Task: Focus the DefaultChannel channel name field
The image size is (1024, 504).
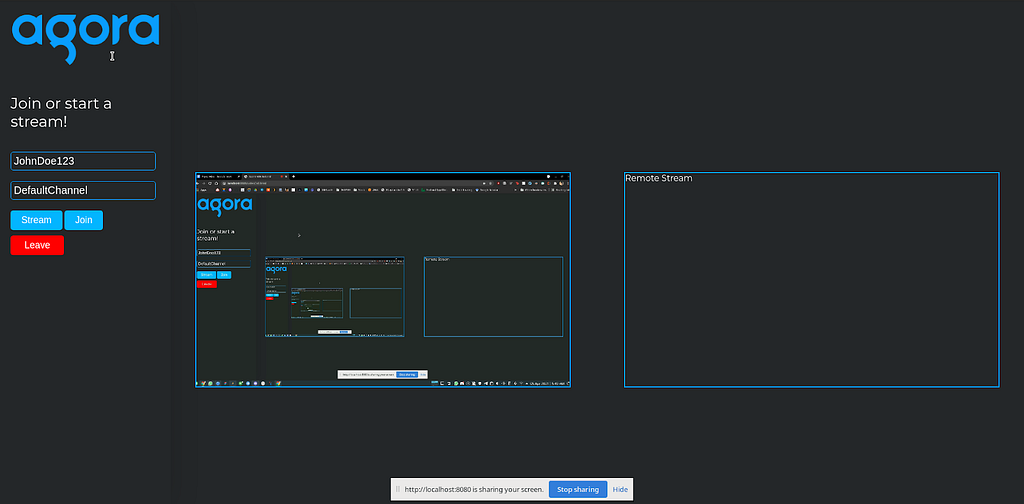Action: coord(83,191)
